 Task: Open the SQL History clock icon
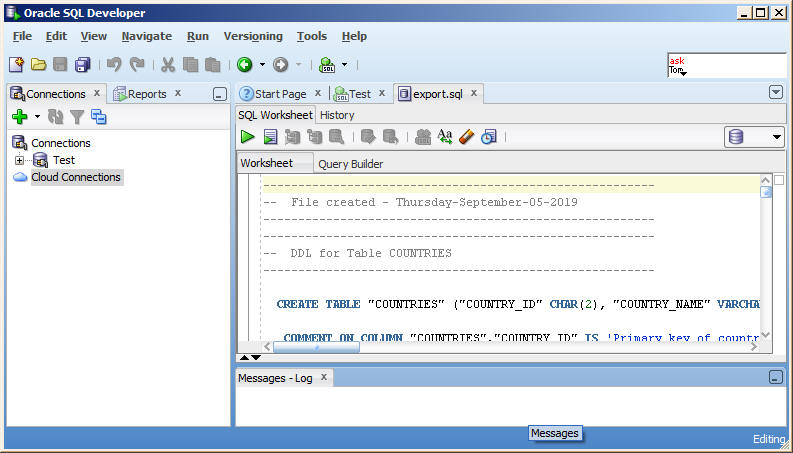point(488,137)
